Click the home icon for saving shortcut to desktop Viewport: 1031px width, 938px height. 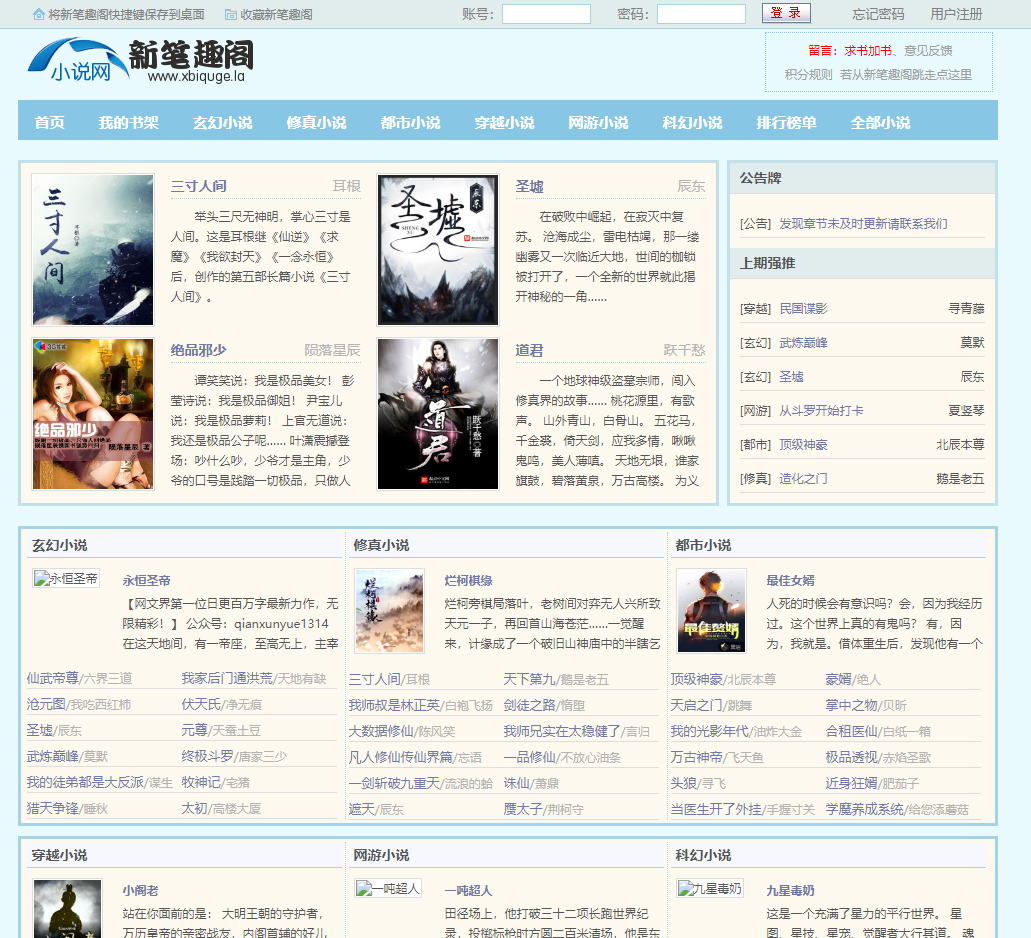coord(39,15)
